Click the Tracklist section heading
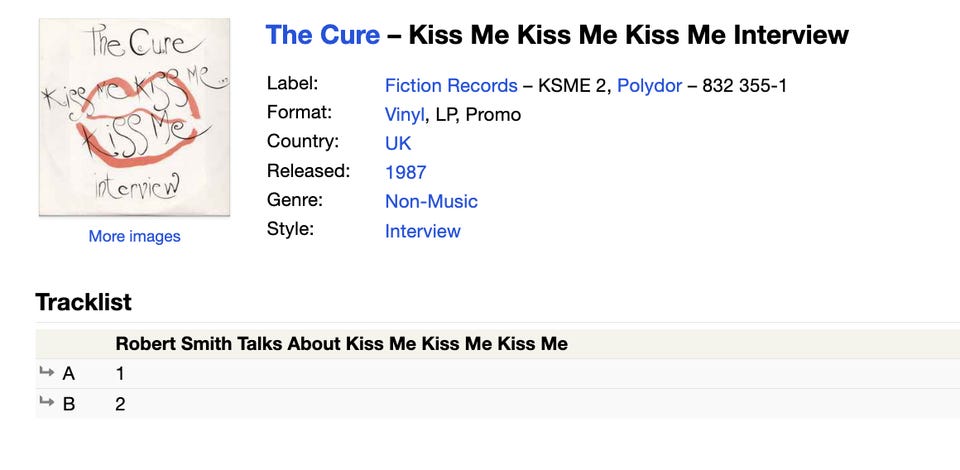Image resolution: width=960 pixels, height=470 pixels. (x=83, y=302)
